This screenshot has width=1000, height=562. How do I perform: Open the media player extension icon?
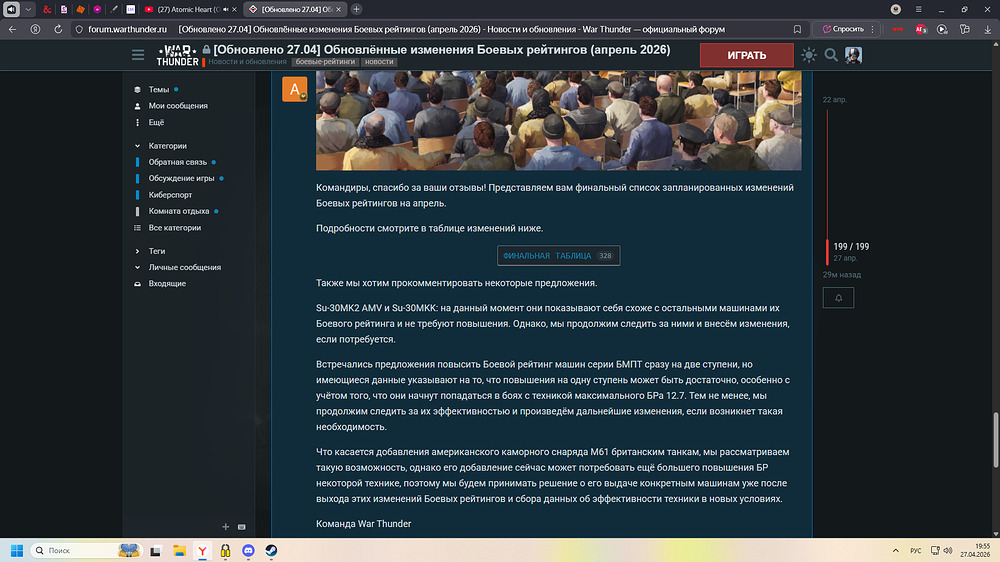(942, 29)
